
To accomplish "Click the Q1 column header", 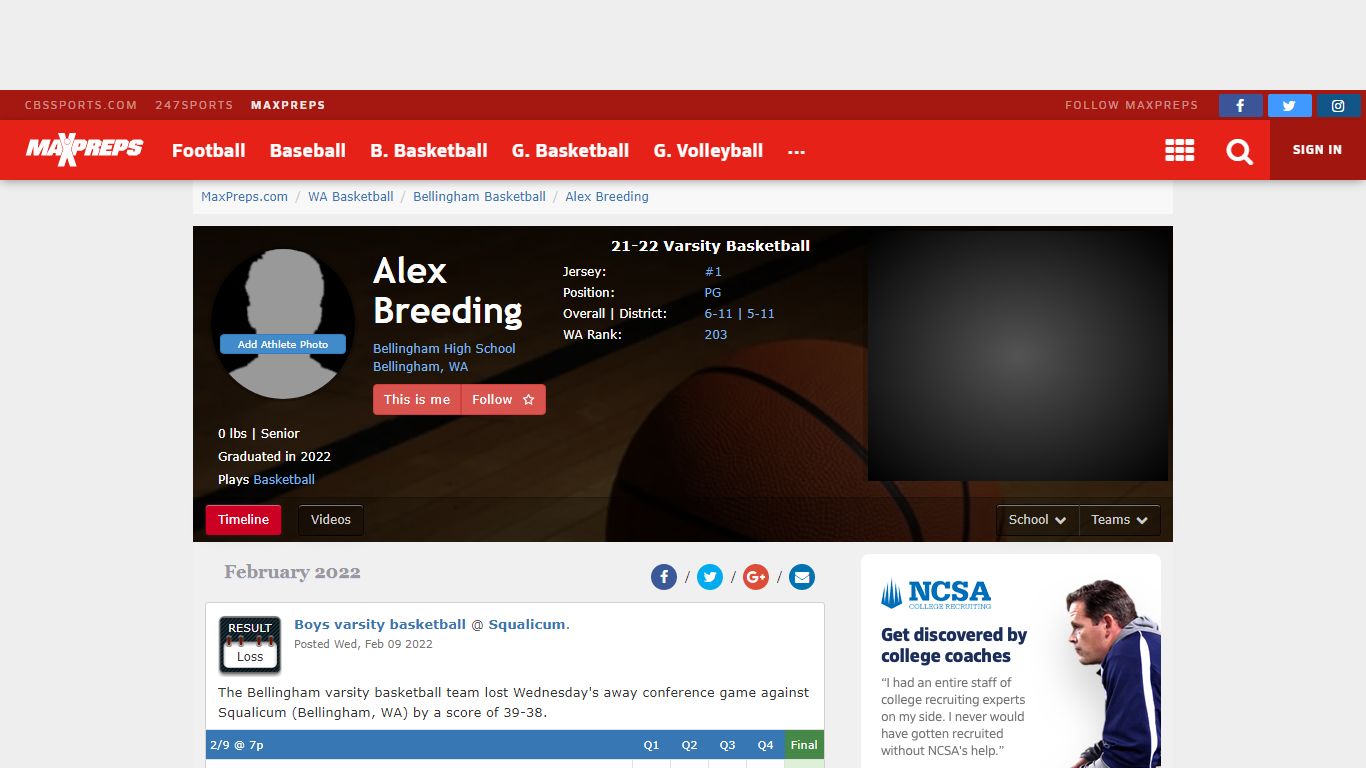I will click(652, 745).
